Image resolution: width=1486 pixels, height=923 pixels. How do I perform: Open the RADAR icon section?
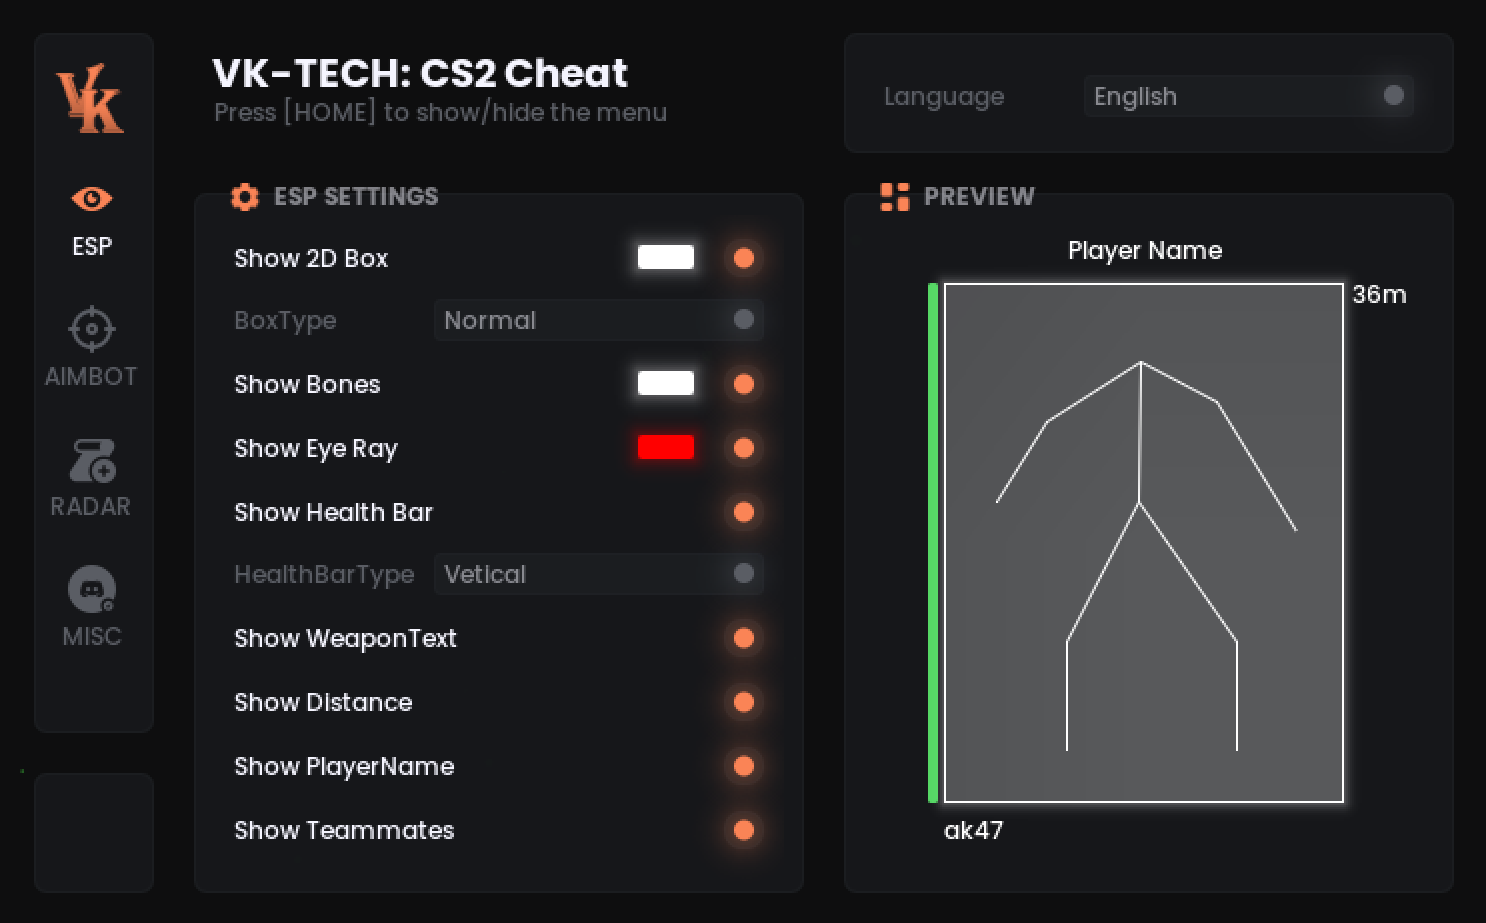tap(92, 460)
